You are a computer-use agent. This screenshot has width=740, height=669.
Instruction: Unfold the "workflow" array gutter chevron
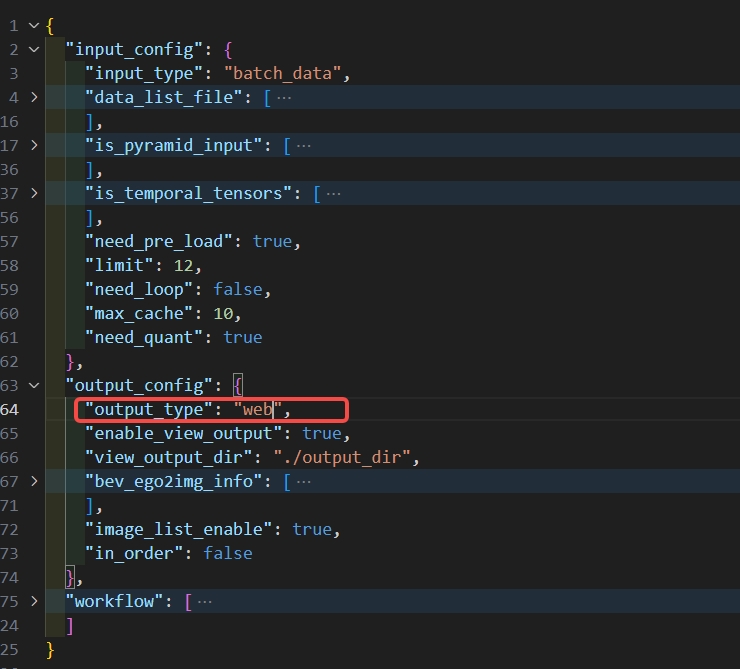[35, 601]
